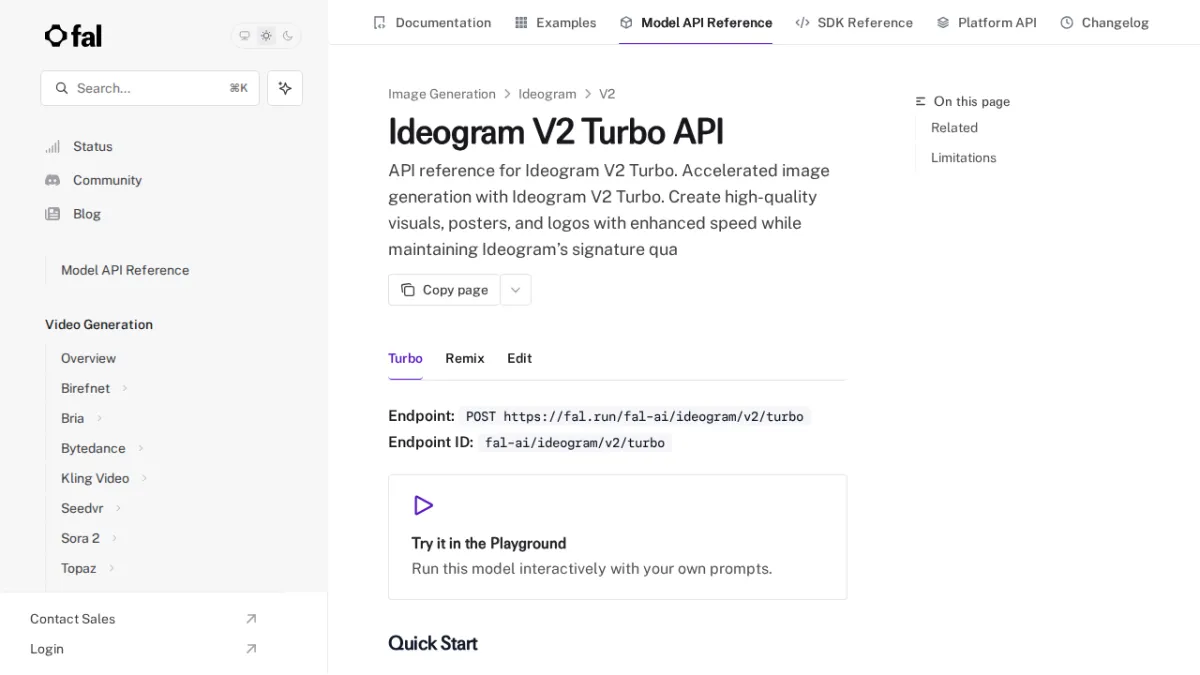The image size is (1200, 675).
Task: Jump to Limitations section
Action: [x=963, y=158]
